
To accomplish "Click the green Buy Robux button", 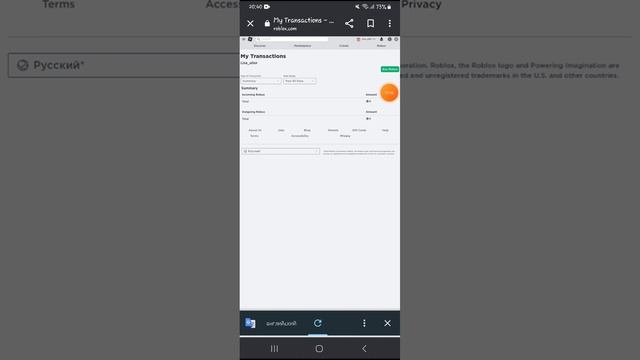I will [390, 69].
